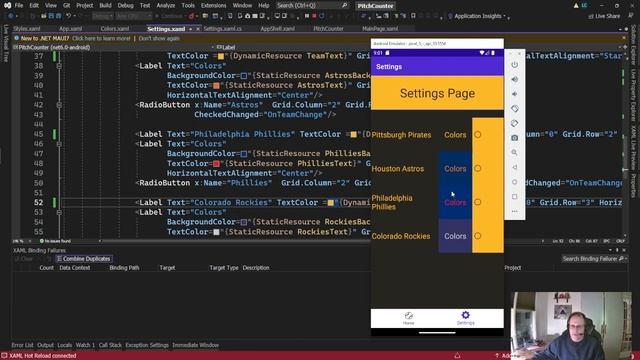Switch to the MainPage.xaml tab
640x360 pixels.
[x=380, y=29]
